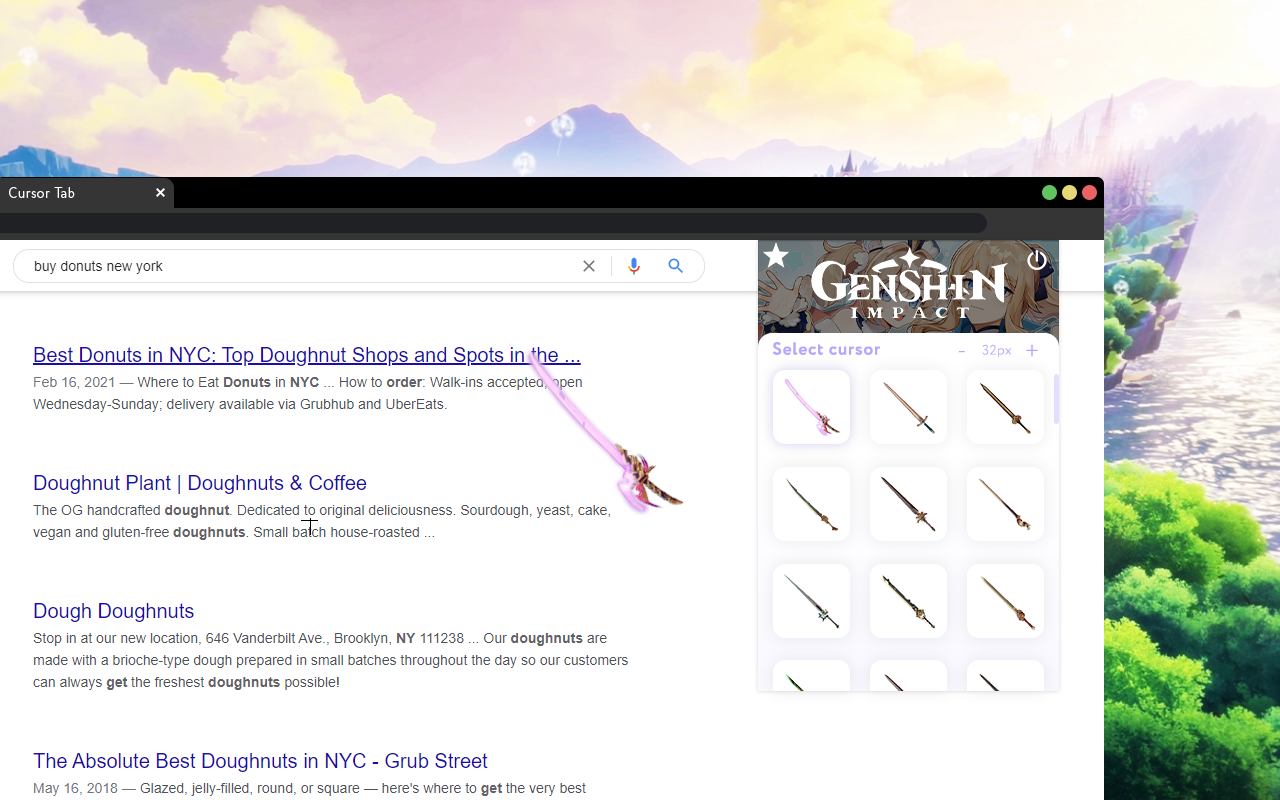Viewport: 1280px width, 800px height.
Task: Click the yellow window control button
Action: coord(1069,192)
